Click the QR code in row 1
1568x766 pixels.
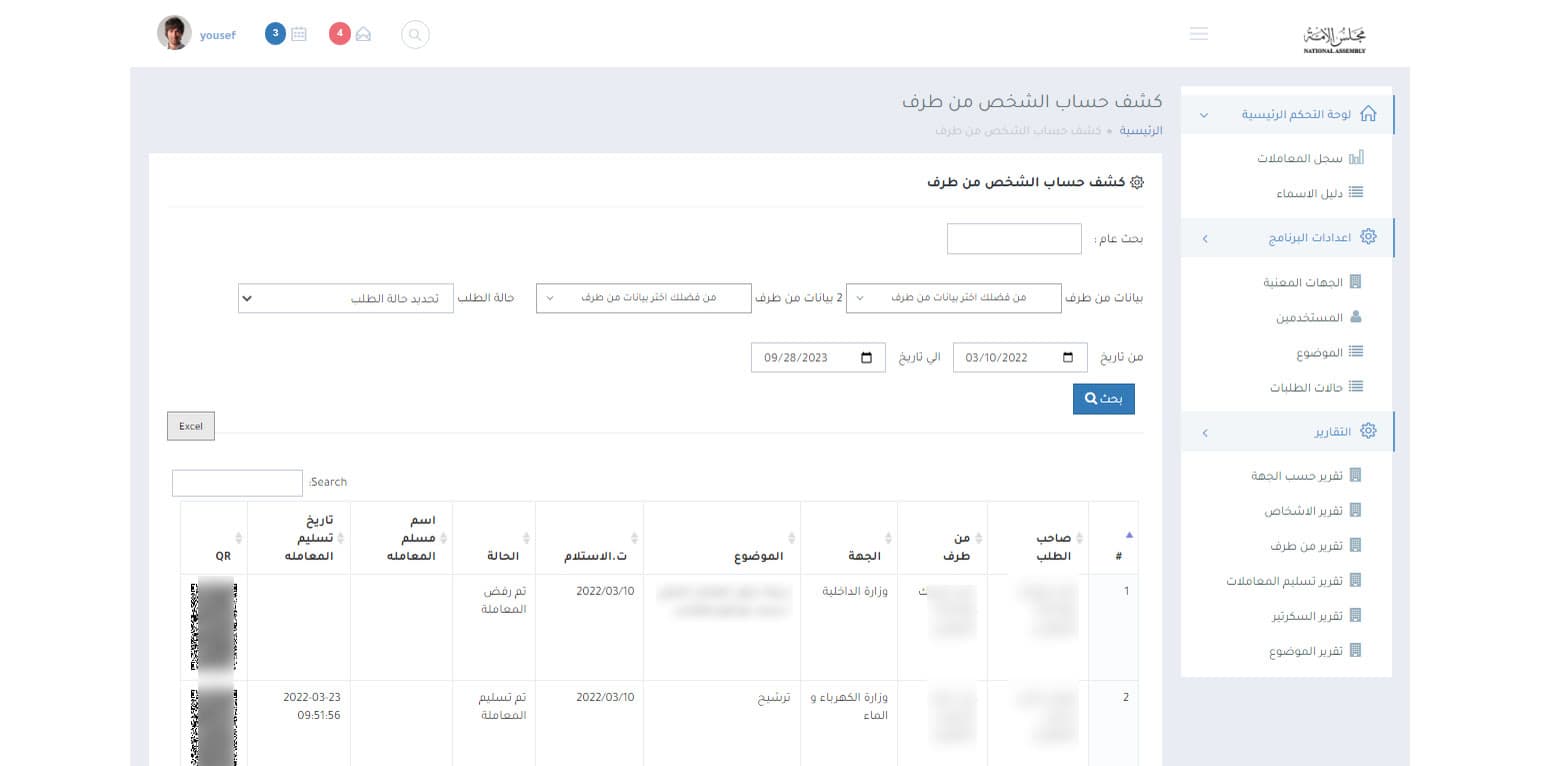[x=213, y=625]
